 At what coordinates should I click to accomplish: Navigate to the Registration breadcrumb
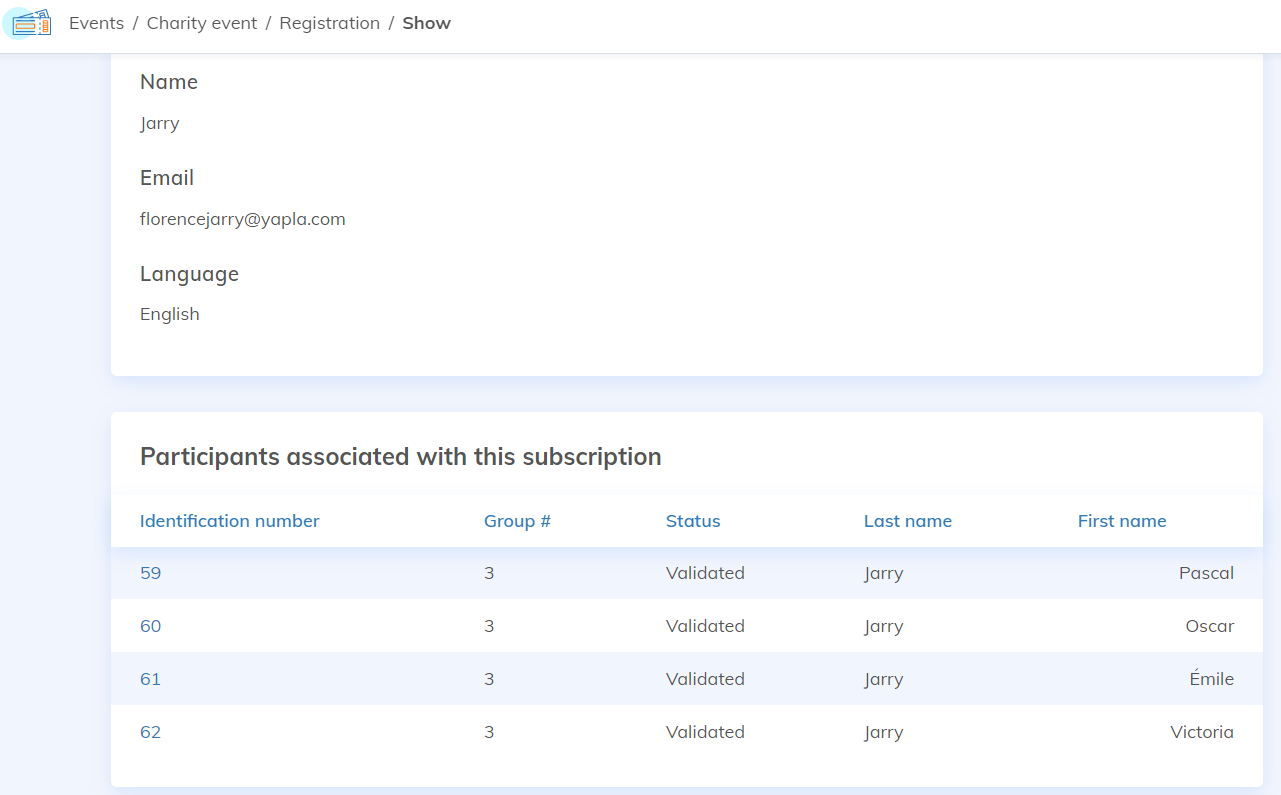point(329,23)
